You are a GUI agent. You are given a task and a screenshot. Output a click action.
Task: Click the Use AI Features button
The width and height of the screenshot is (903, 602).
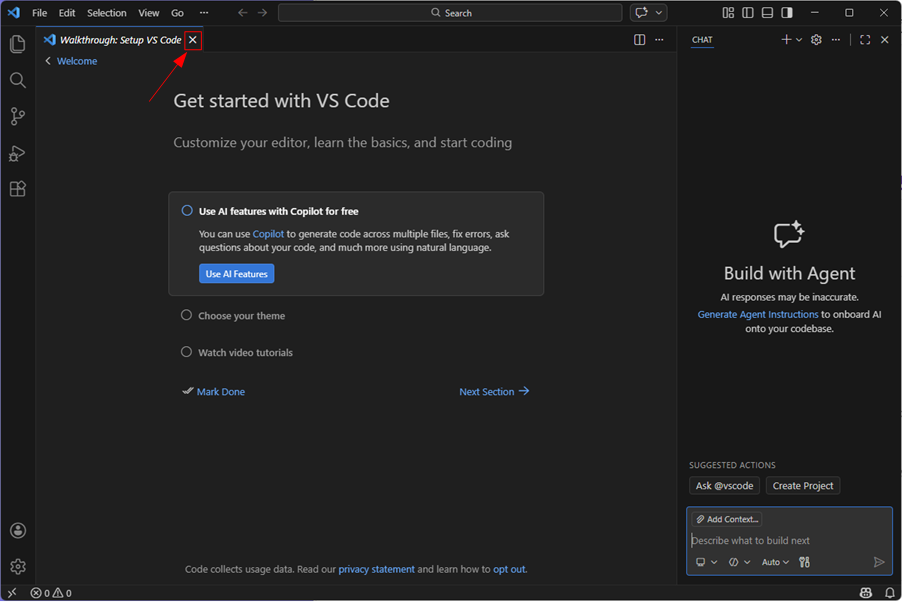click(236, 274)
